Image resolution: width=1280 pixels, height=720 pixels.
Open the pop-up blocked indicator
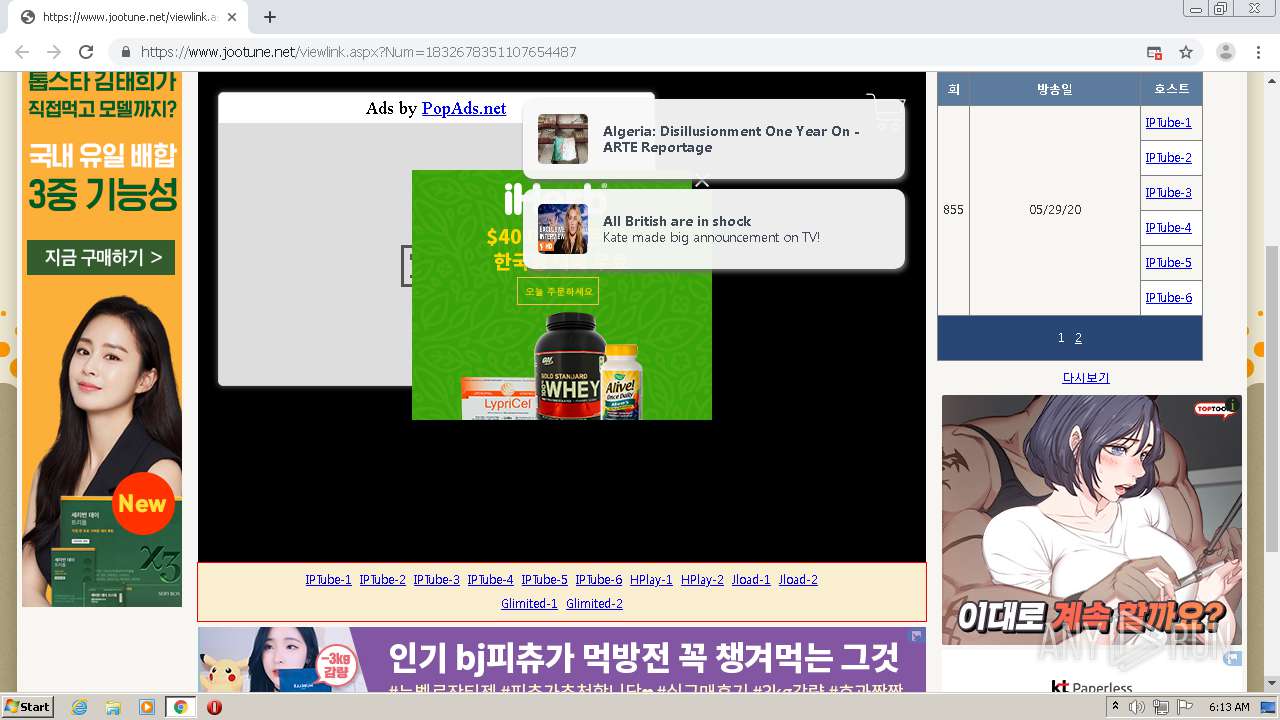pyautogui.click(x=1154, y=52)
